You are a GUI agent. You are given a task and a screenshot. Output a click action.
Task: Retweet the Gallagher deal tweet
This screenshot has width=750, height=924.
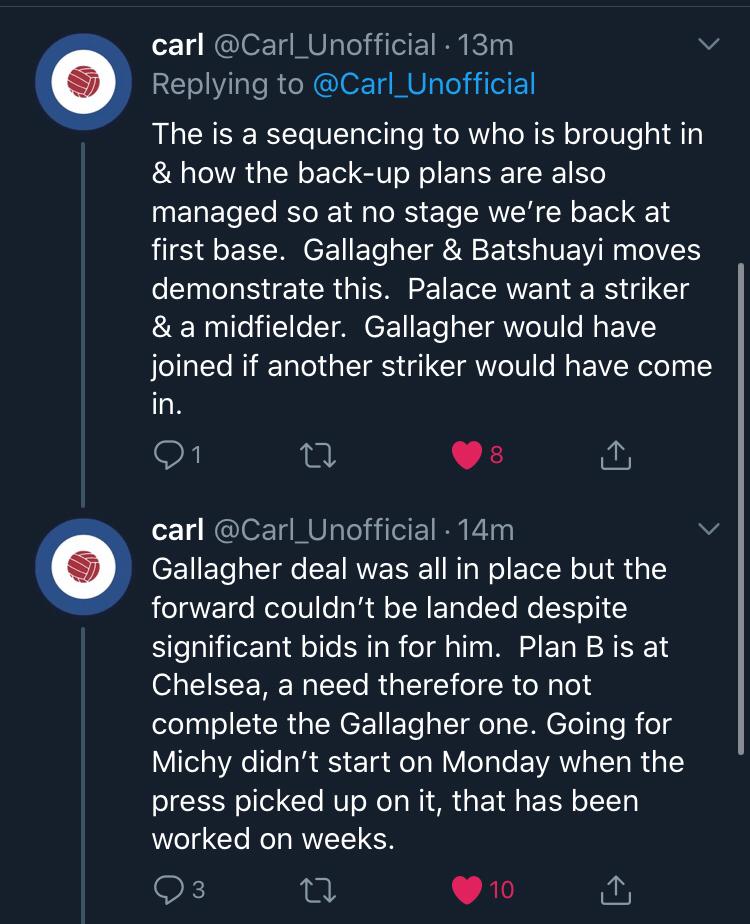[318, 888]
